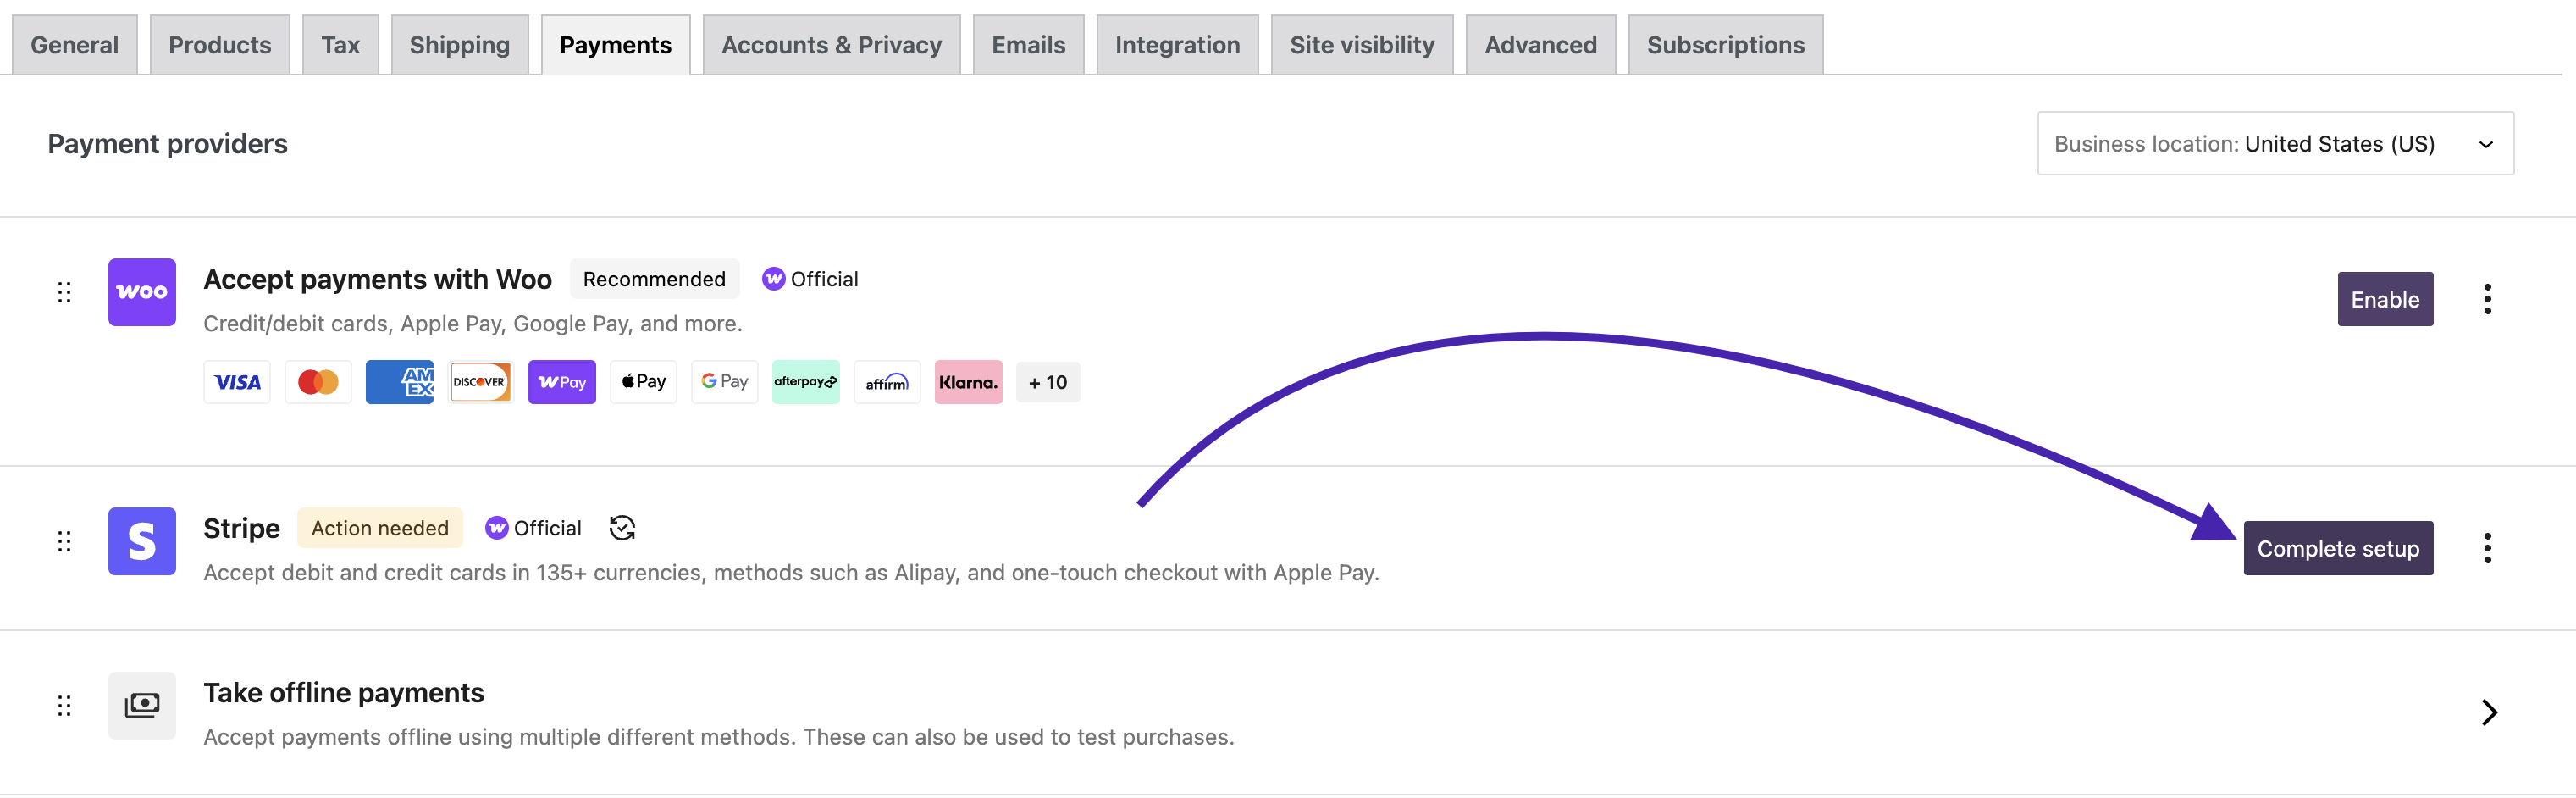This screenshot has height=798, width=2576.
Task: Open the Subscriptions settings tab
Action: (1725, 44)
